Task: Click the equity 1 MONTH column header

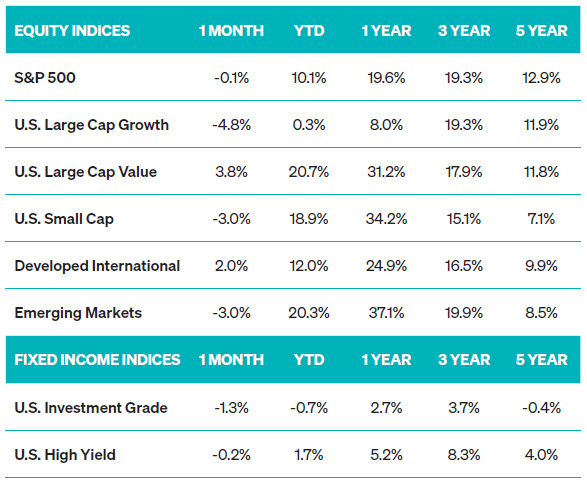Action: coord(231,31)
